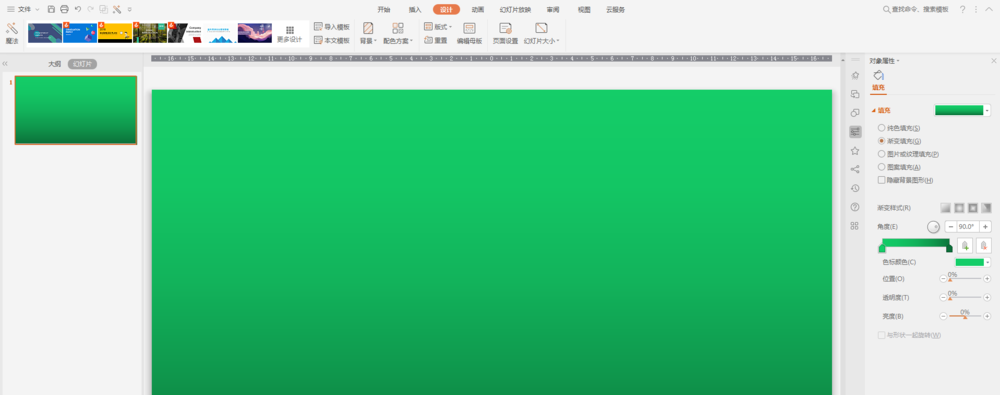The width and height of the screenshot is (1000, 395).
Task: Click the four-squares apps icon in the sidebar
Action: (855, 226)
